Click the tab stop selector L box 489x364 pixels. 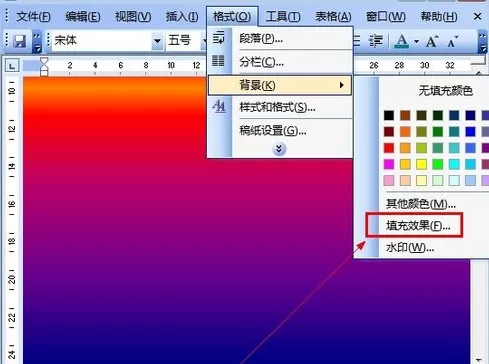click(x=12, y=66)
